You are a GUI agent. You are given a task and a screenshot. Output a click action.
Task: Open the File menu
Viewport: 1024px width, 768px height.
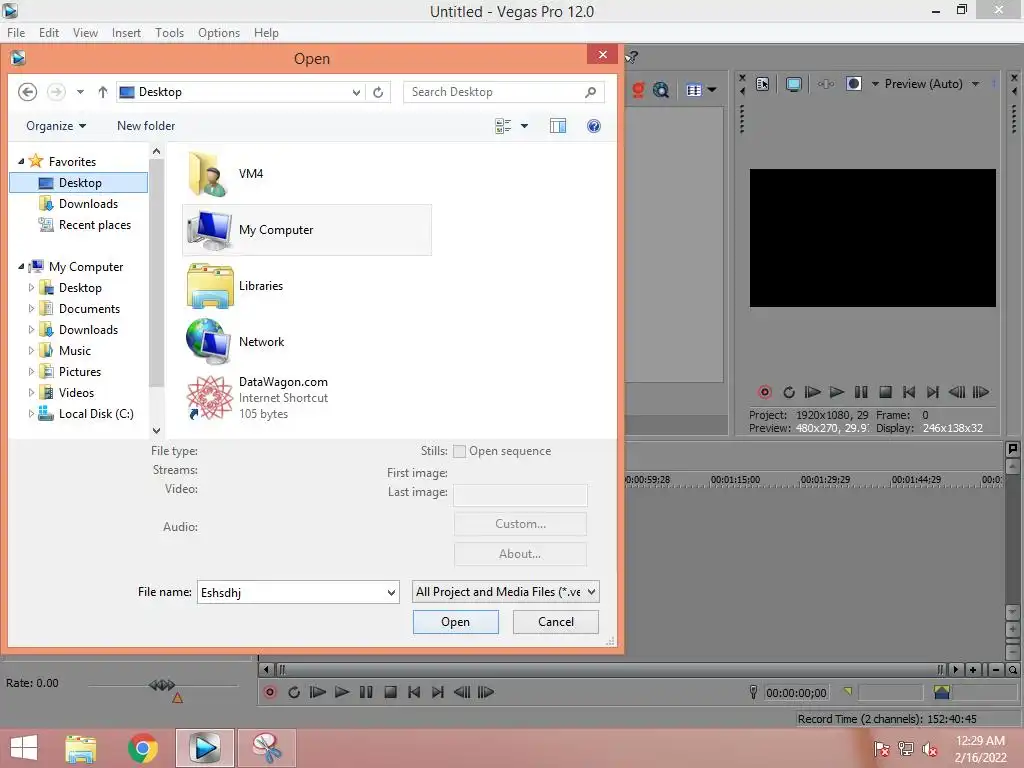(x=16, y=33)
